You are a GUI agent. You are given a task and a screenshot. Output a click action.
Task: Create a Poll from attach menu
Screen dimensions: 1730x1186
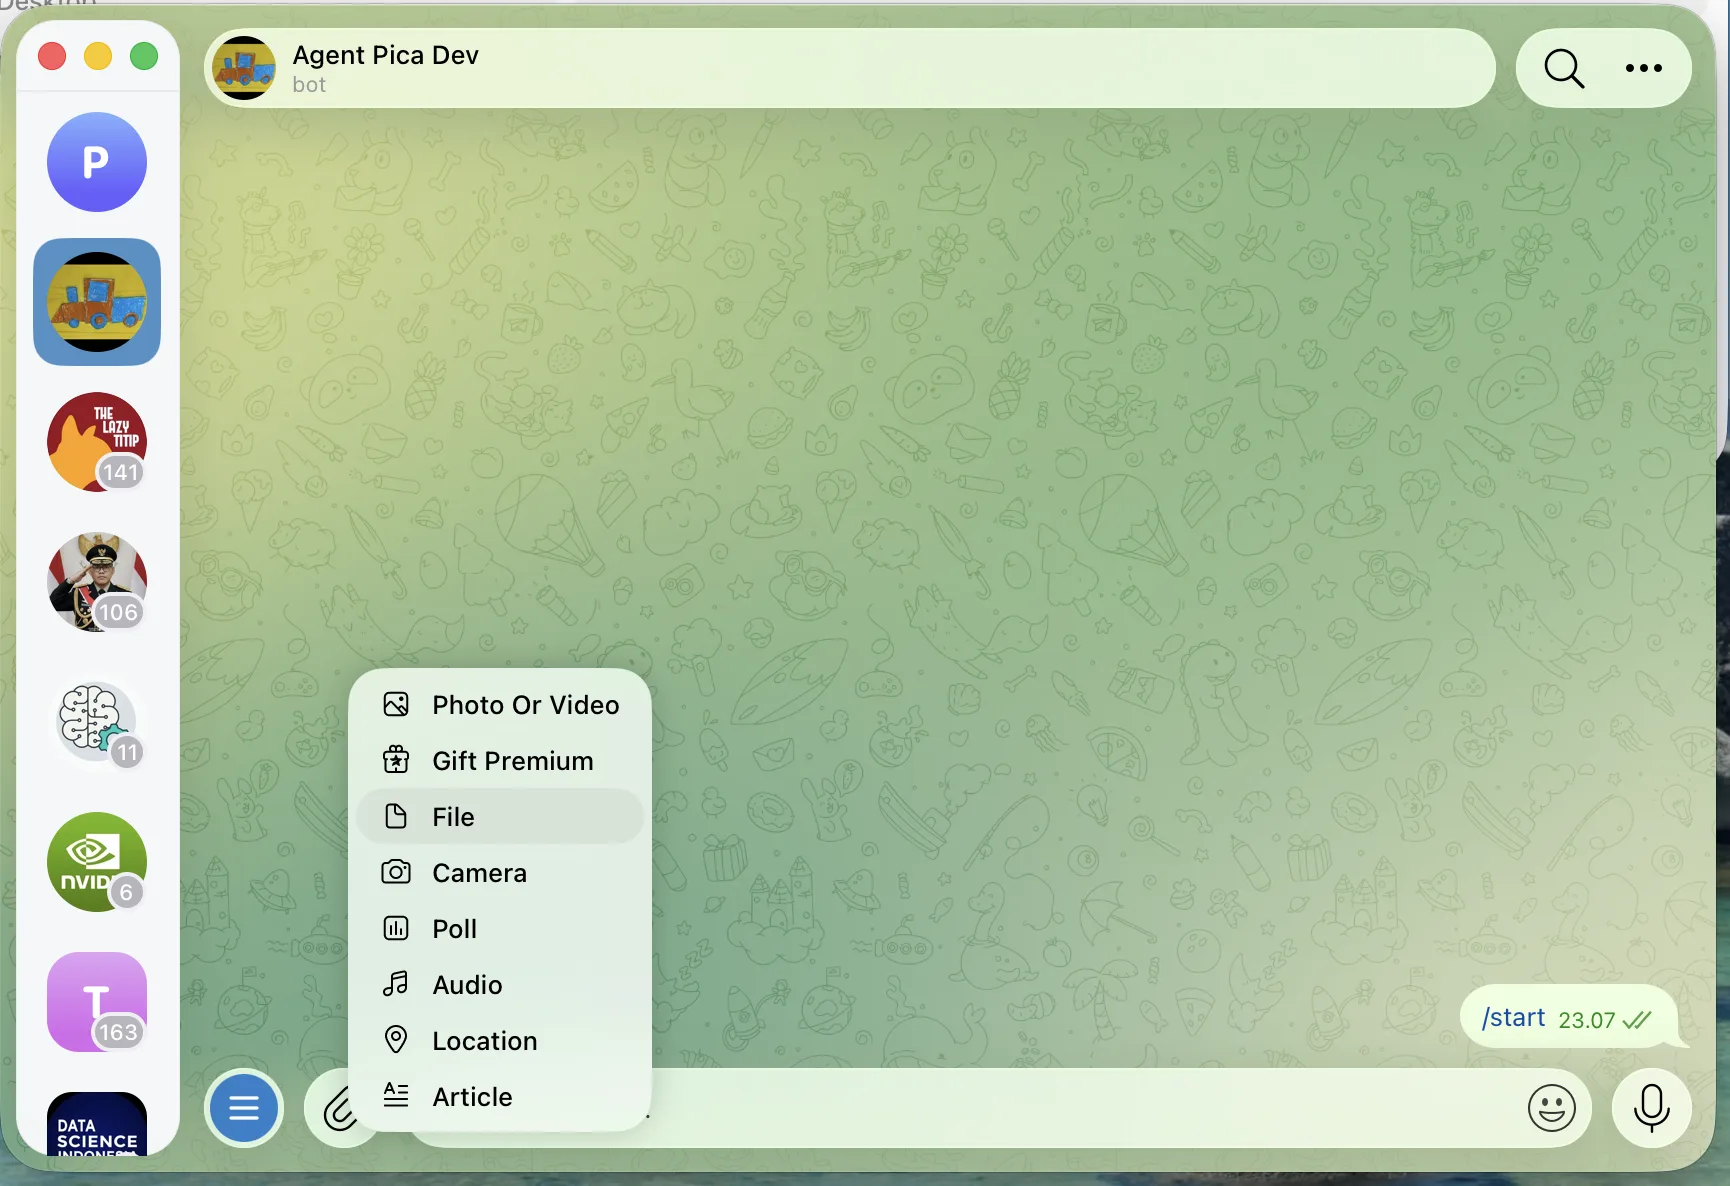pyautogui.click(x=500, y=929)
